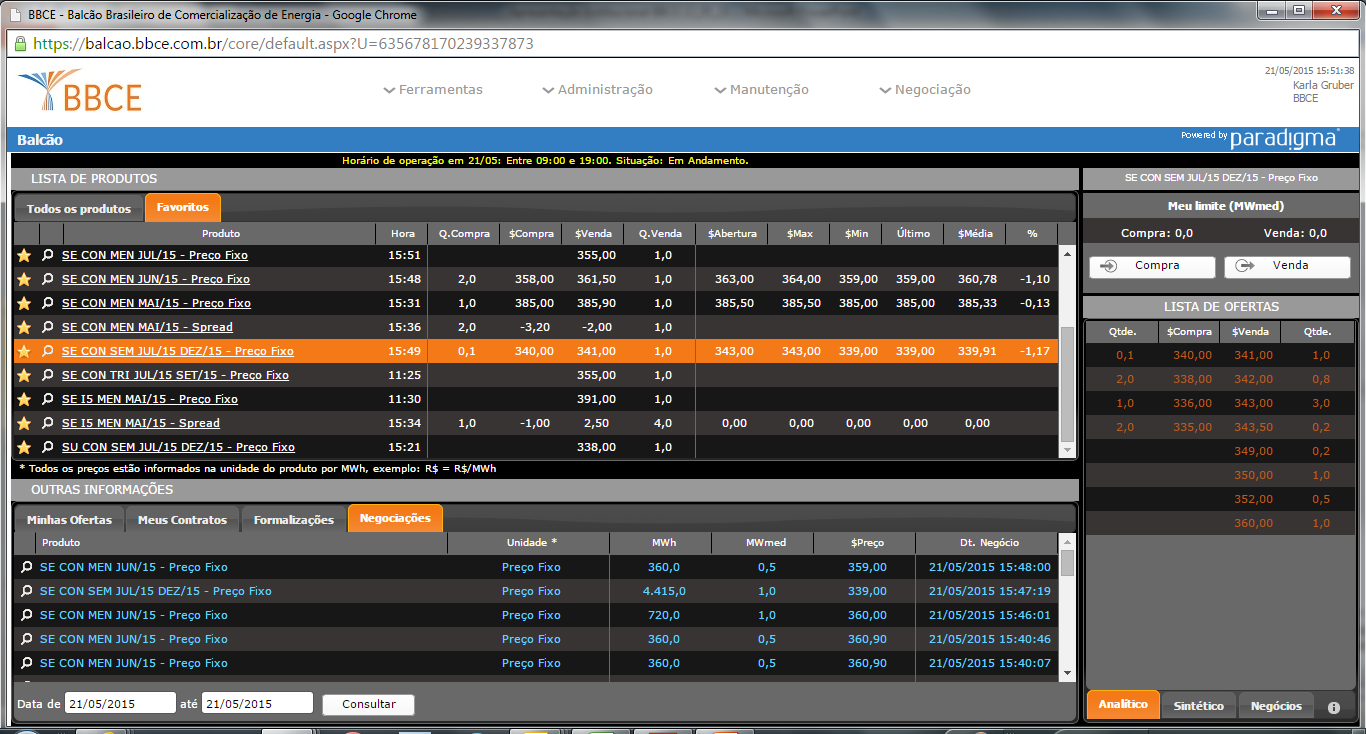Click the Chrome address bar URL
The image size is (1366, 734).
coord(283,44)
